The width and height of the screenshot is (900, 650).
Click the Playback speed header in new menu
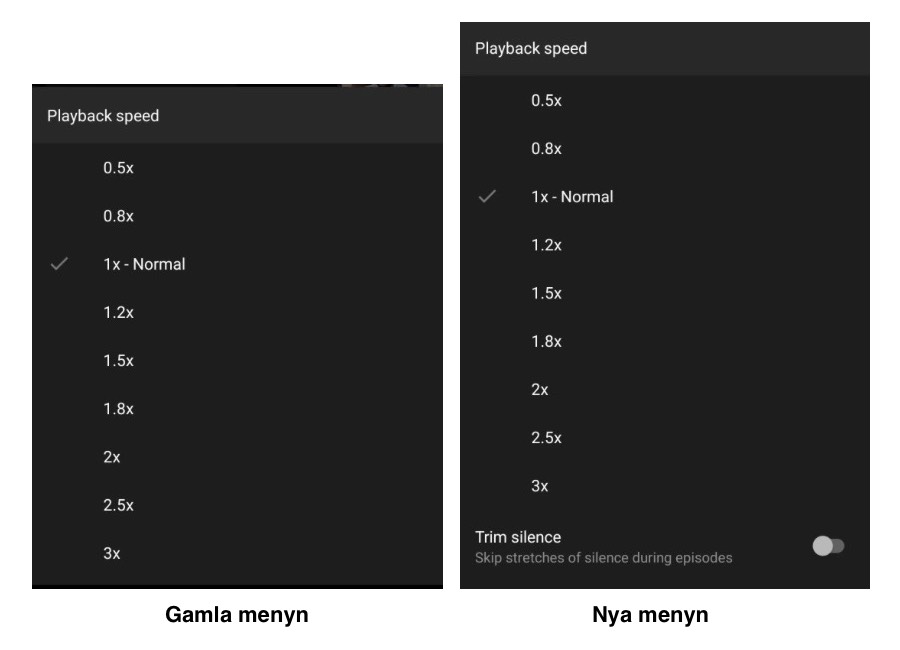[x=531, y=47]
